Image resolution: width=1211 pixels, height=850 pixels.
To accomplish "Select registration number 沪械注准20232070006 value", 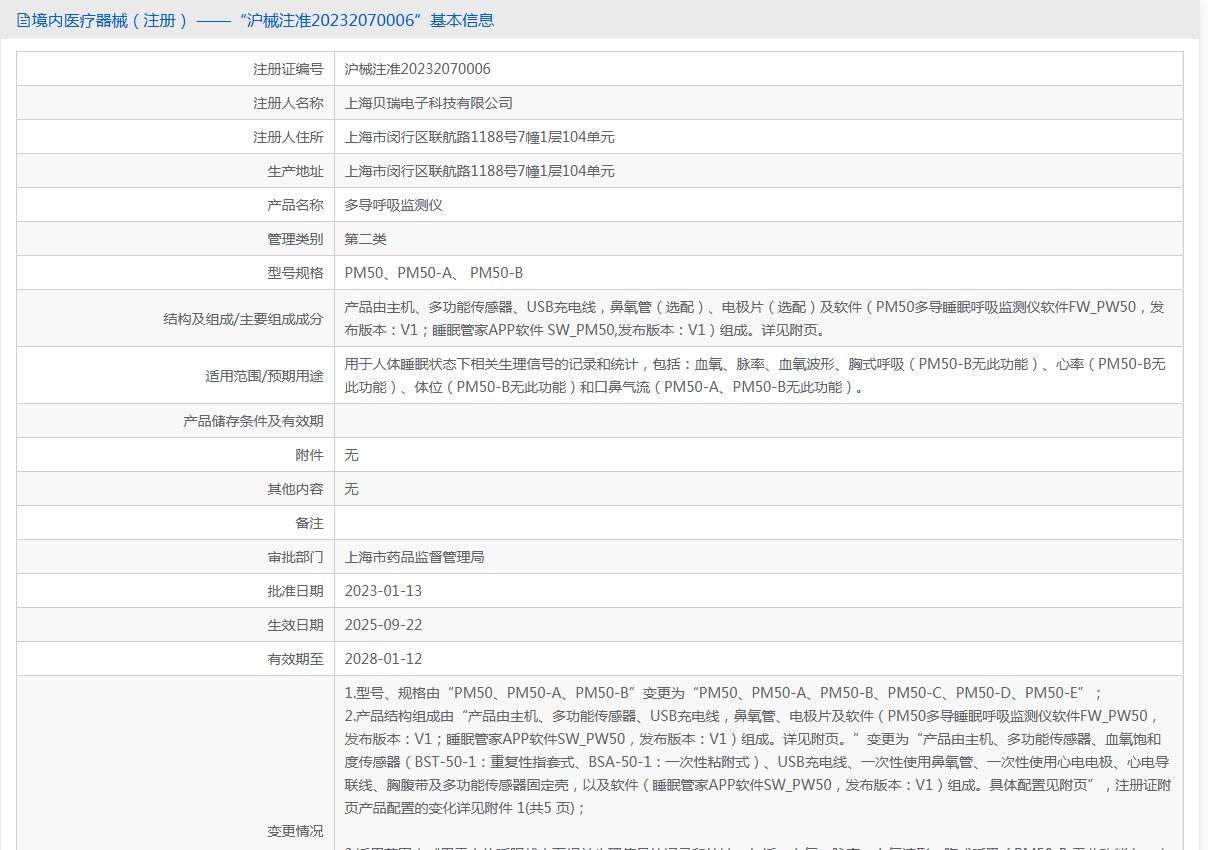I will 418,69.
